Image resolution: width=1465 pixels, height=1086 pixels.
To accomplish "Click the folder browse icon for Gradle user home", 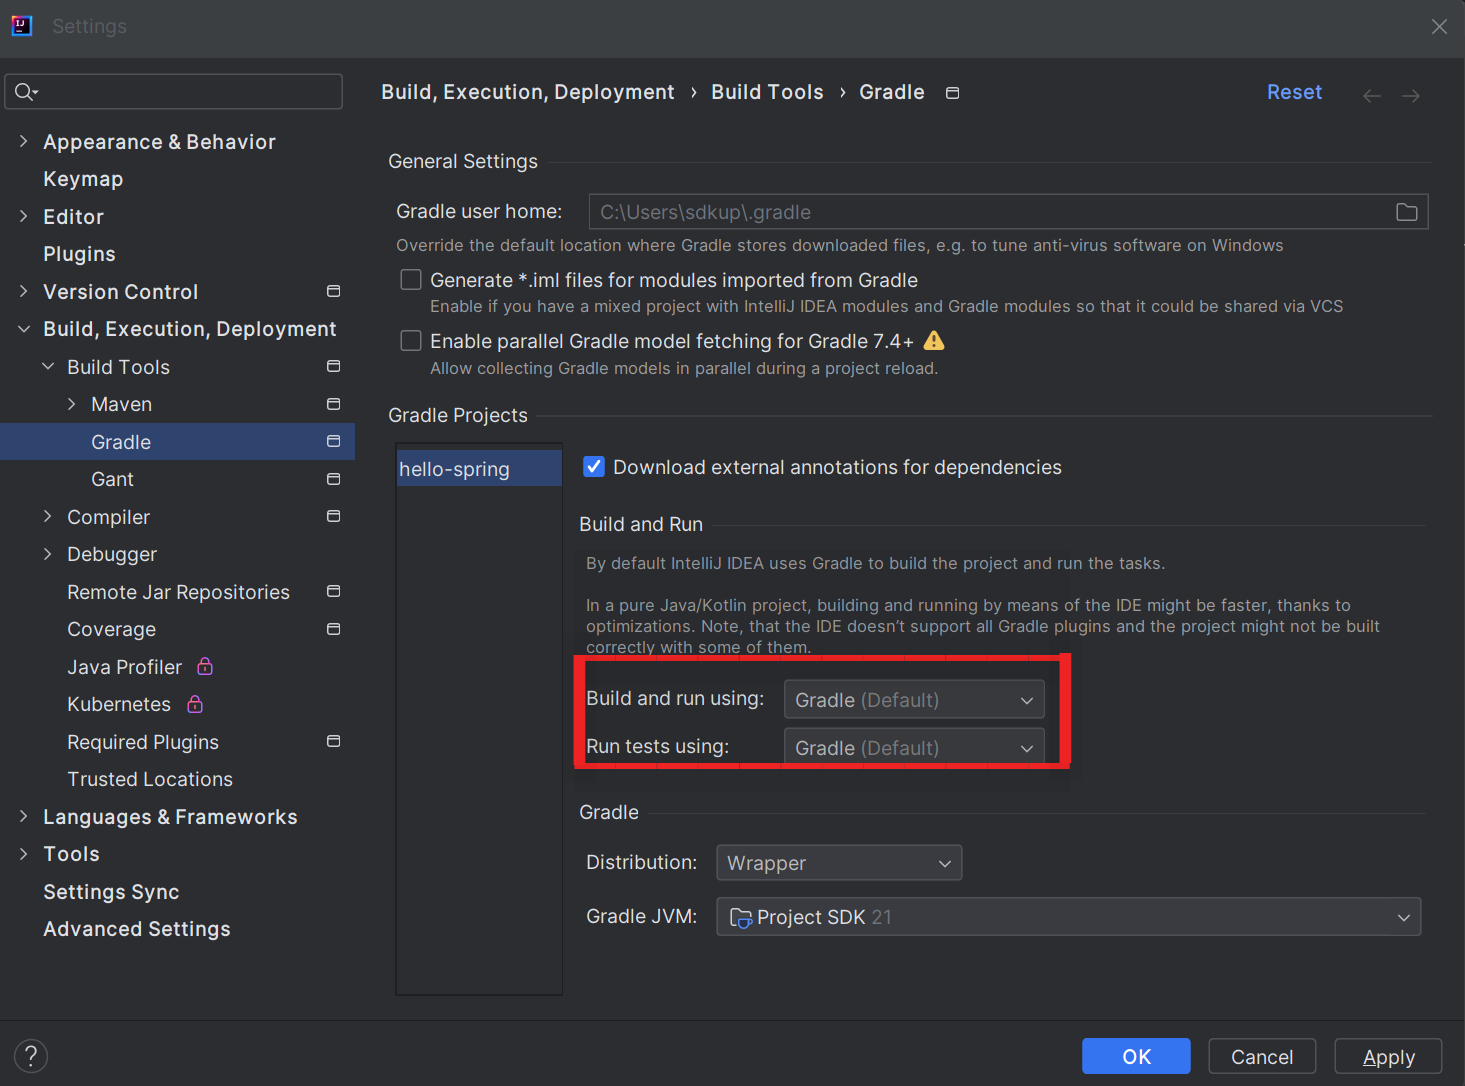I will pos(1406,212).
